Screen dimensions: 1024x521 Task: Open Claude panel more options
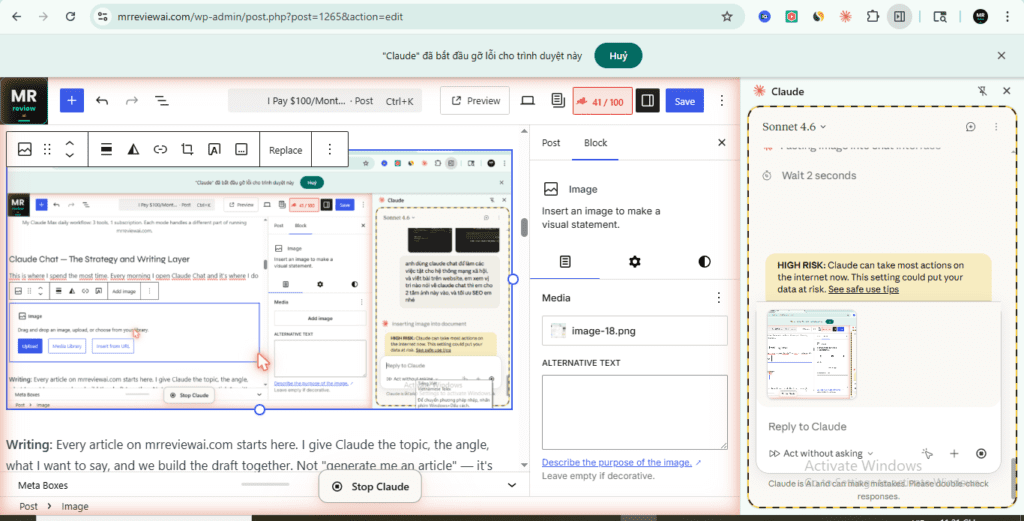pyautogui.click(x=996, y=127)
